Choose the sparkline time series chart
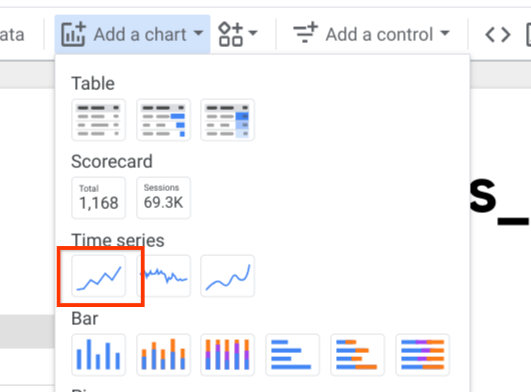Image resolution: width=531 pixels, height=392 pixels. point(164,276)
